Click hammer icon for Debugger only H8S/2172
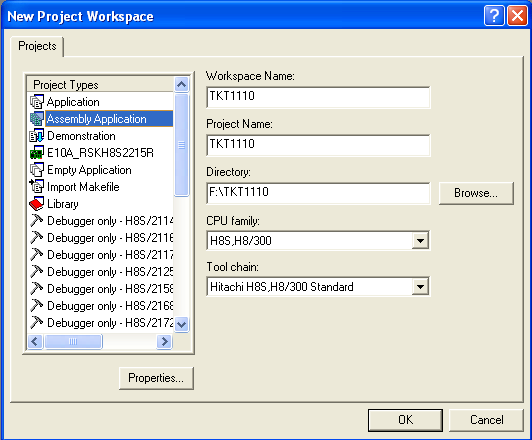 (x=37, y=322)
